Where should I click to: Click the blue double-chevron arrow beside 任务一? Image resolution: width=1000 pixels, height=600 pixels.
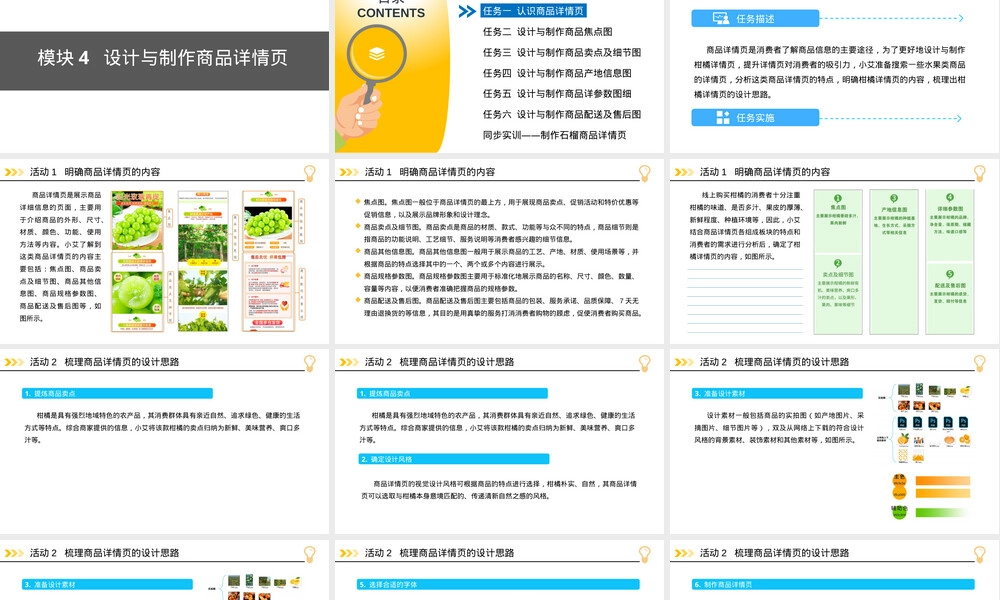point(467,11)
